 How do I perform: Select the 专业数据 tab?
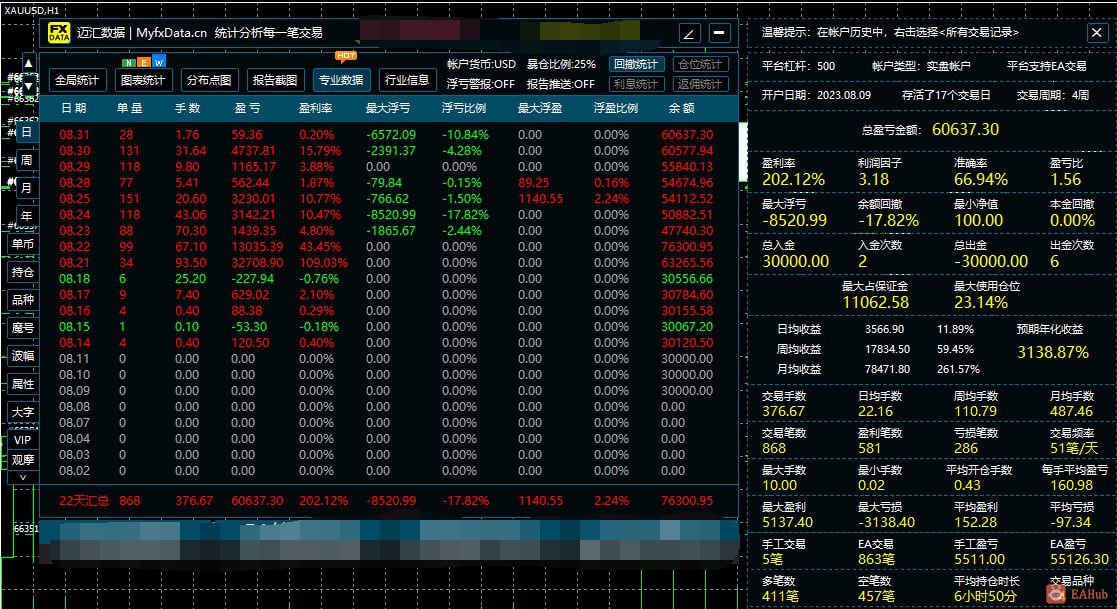tap(341, 80)
